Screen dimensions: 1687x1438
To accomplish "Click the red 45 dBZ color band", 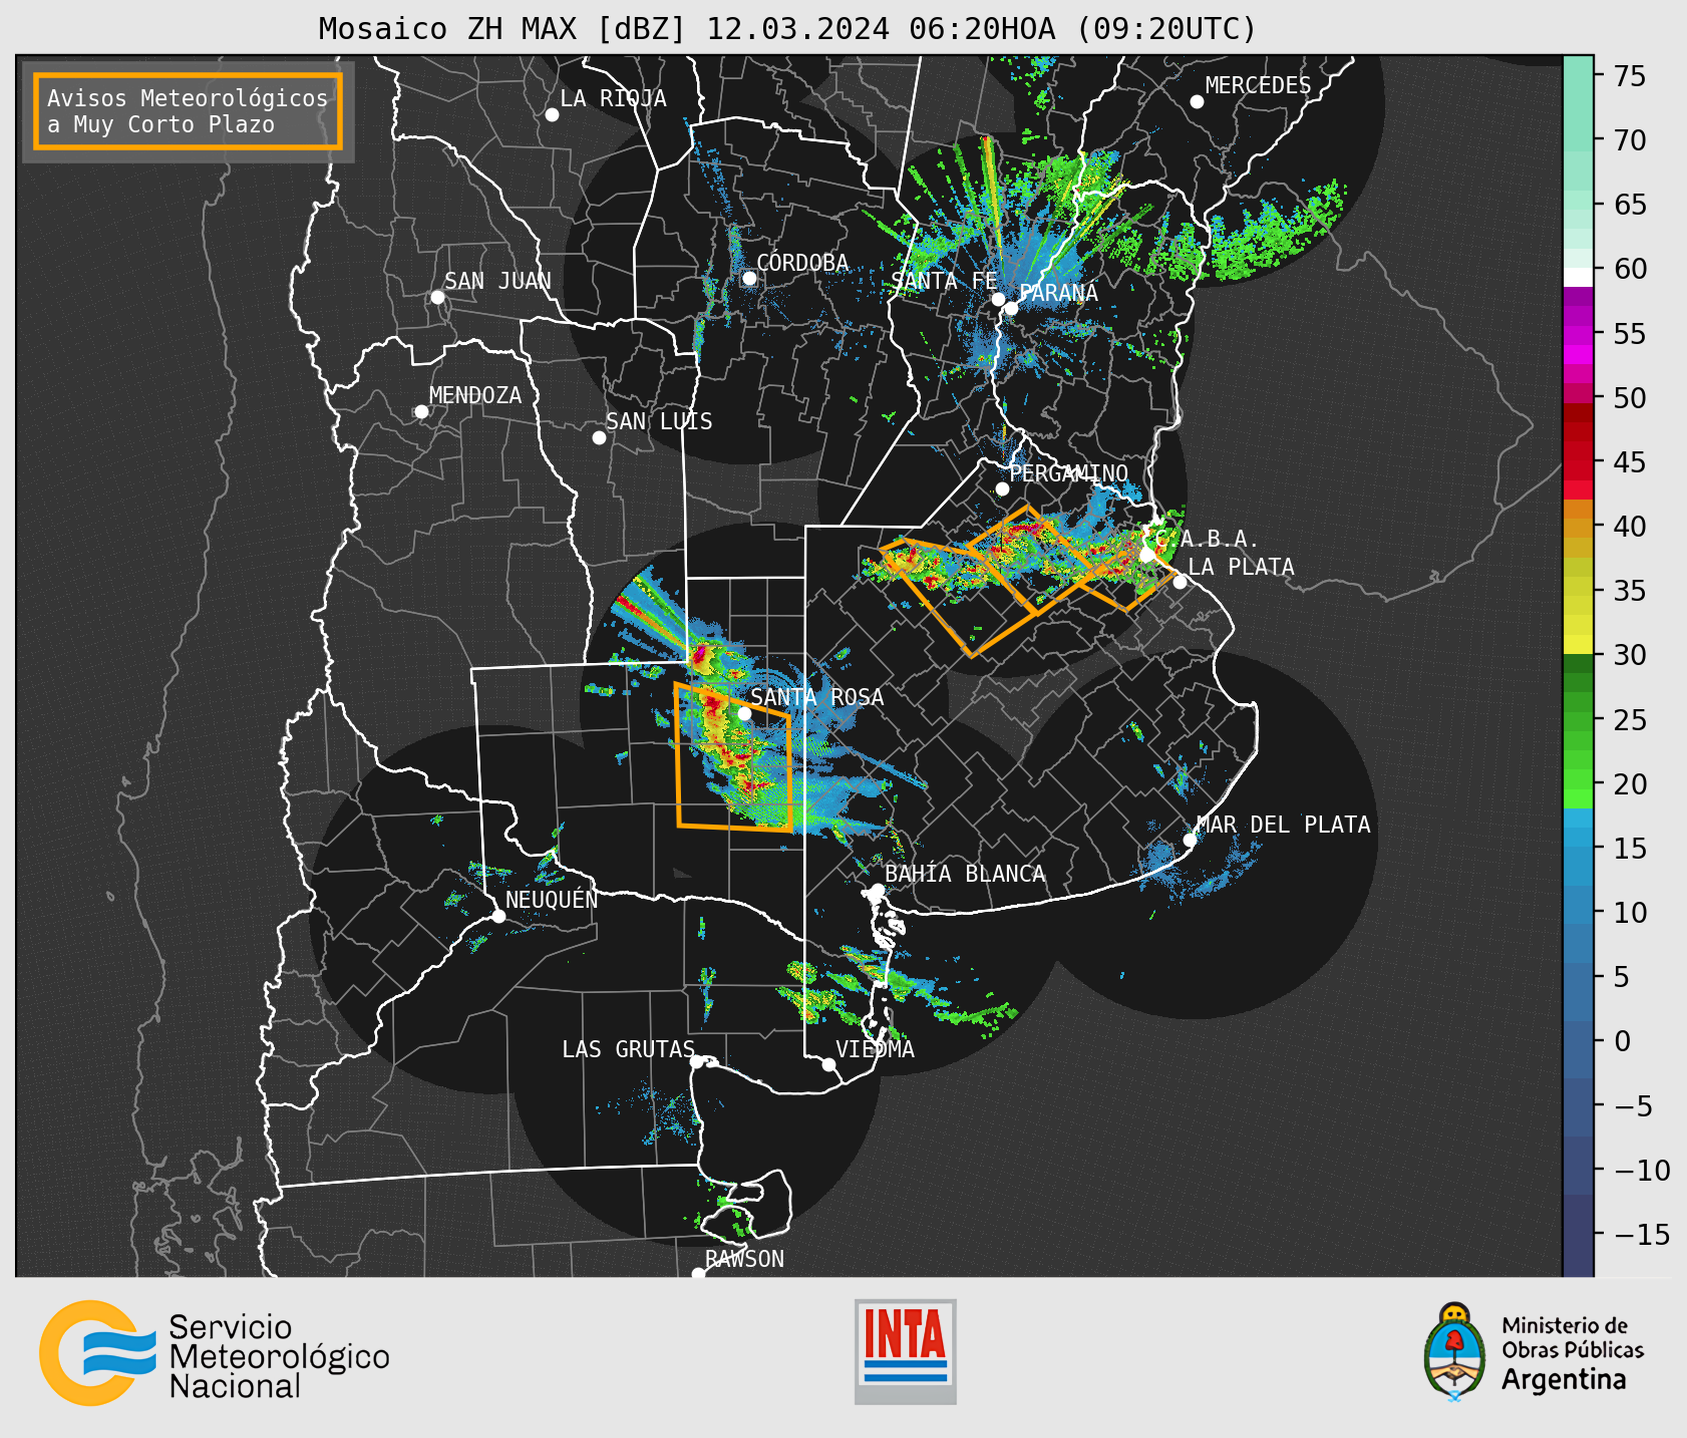I will pos(1578,462).
